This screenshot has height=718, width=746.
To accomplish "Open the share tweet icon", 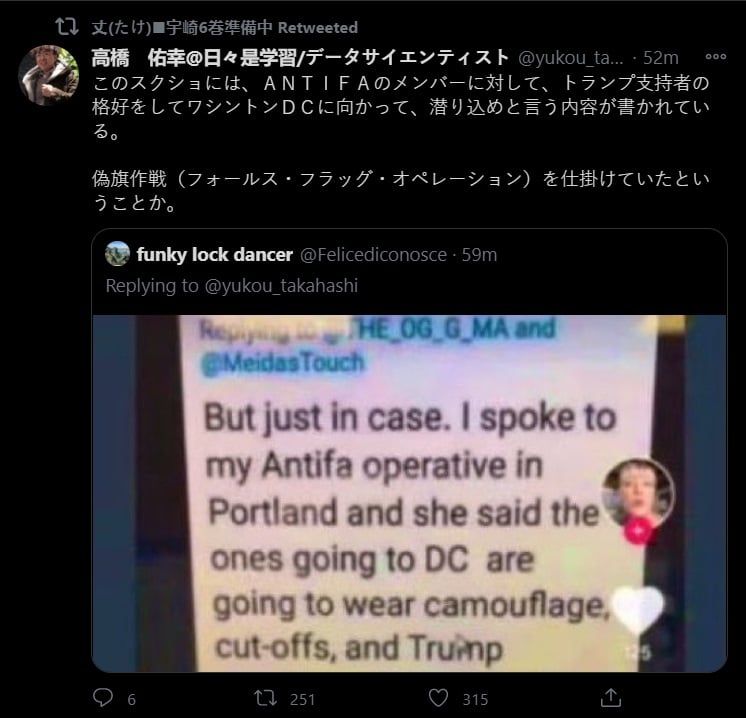I will 610,697.
